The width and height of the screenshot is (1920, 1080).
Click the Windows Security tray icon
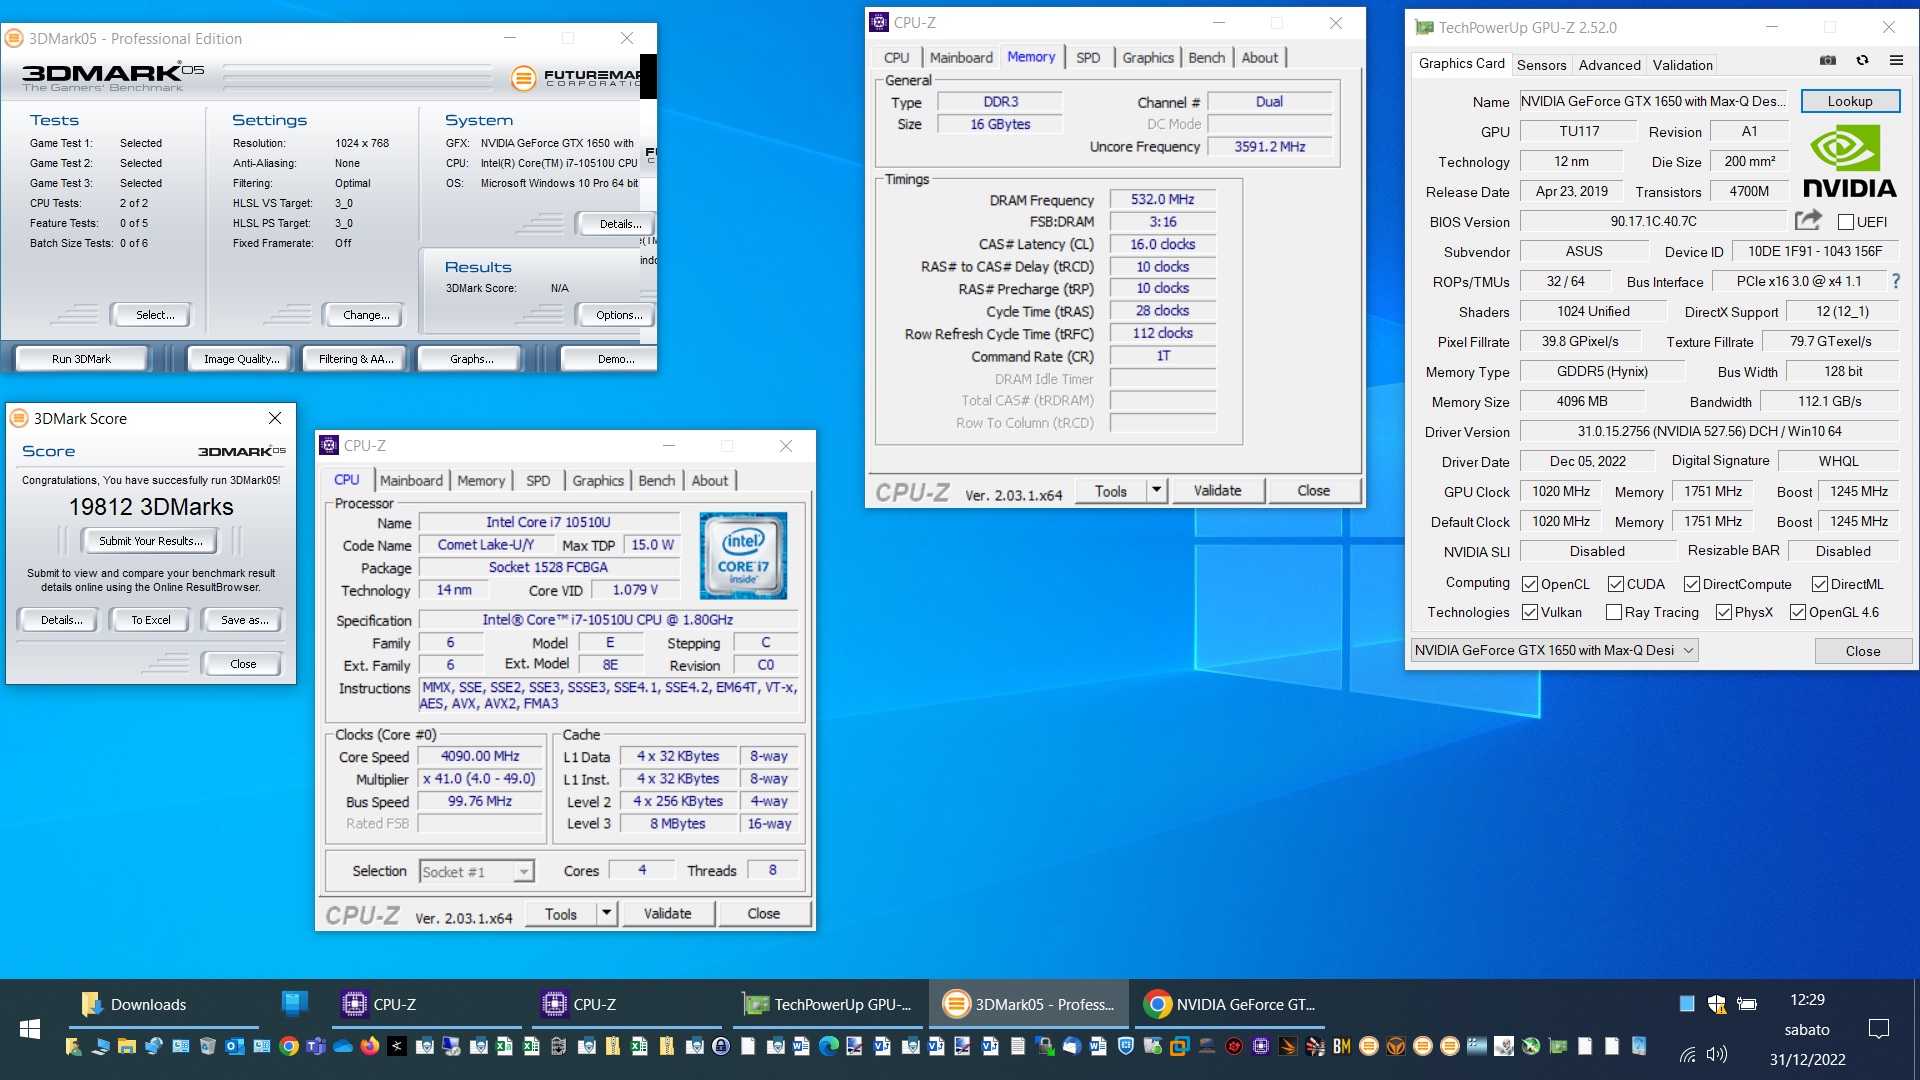tap(1717, 1003)
